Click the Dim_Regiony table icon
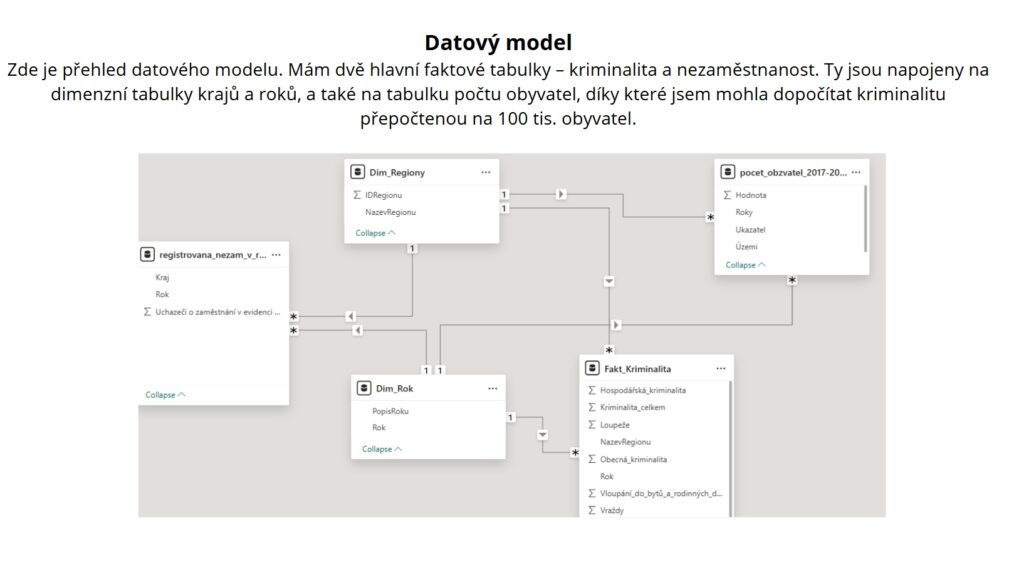The width and height of the screenshot is (1024, 575). coord(357,172)
